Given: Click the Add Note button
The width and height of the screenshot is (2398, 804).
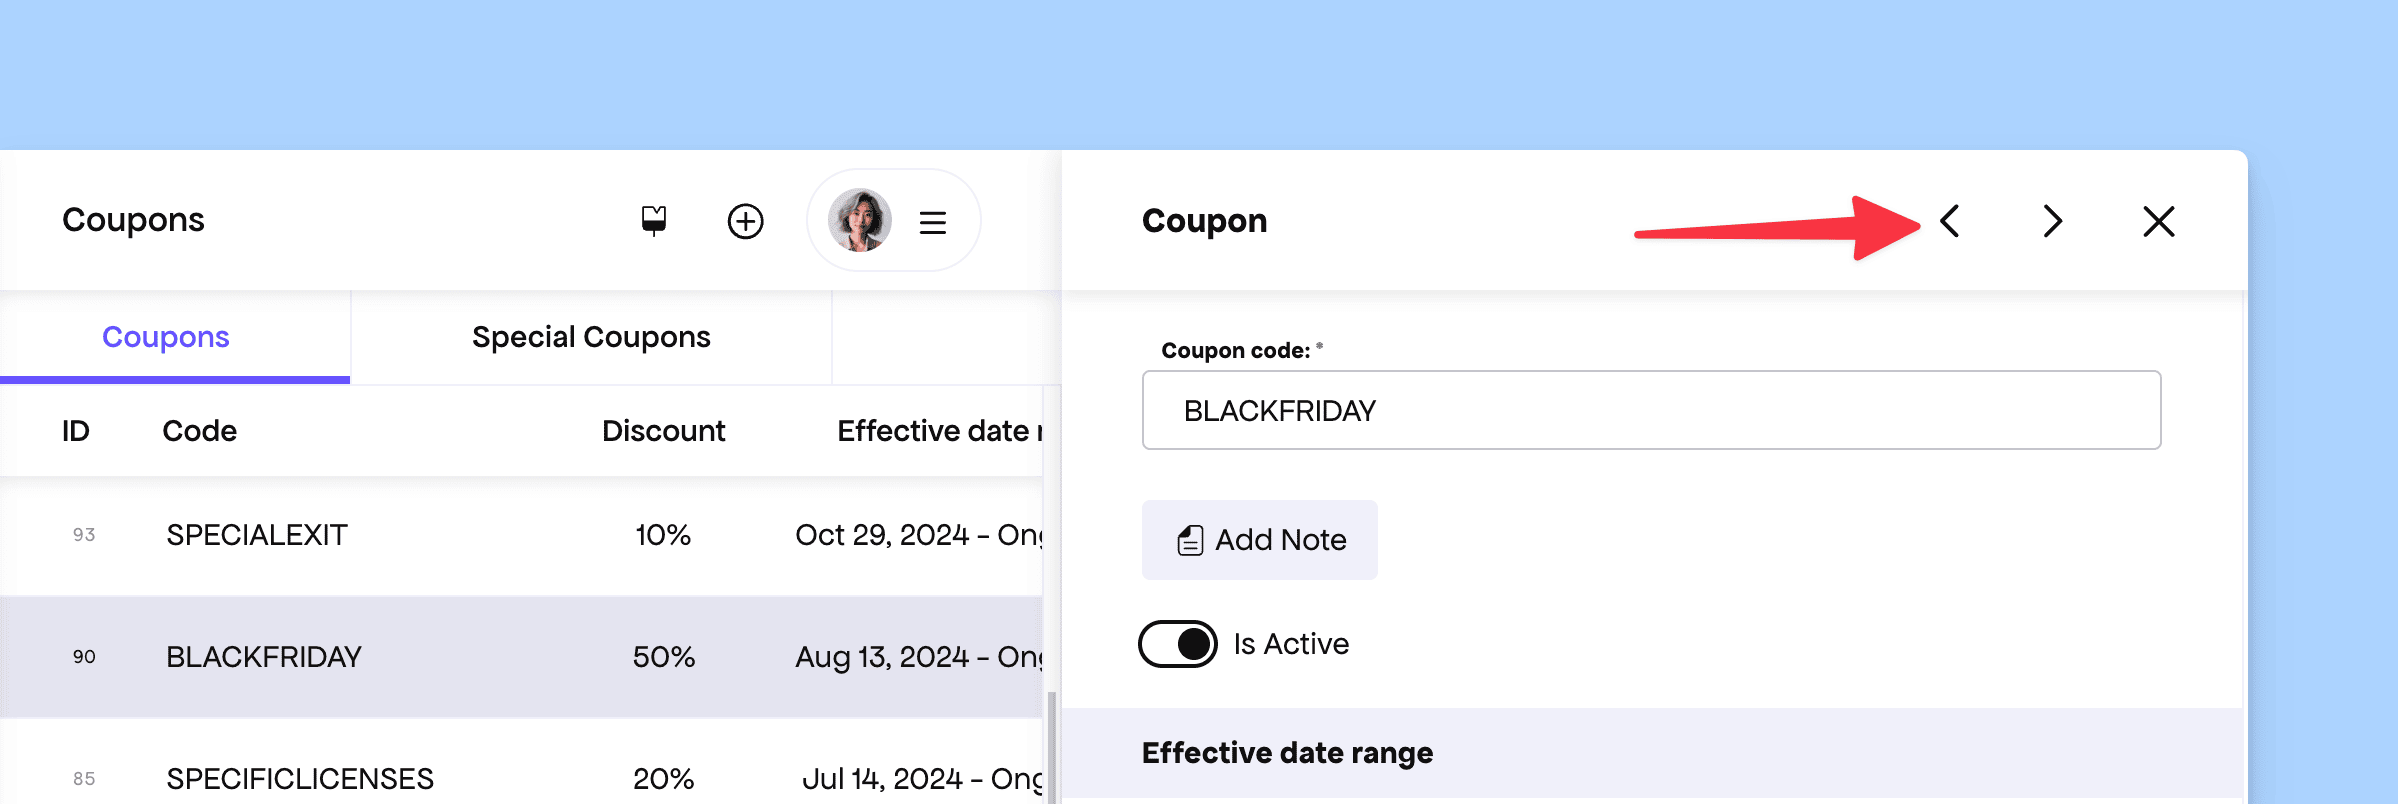Looking at the screenshot, I should click(x=1260, y=540).
